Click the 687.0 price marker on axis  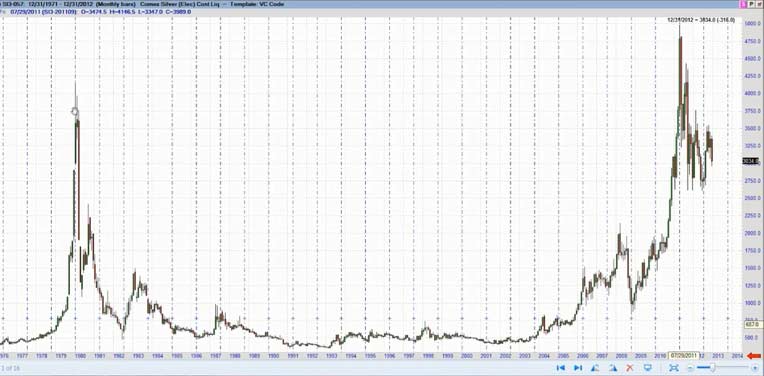(751, 324)
